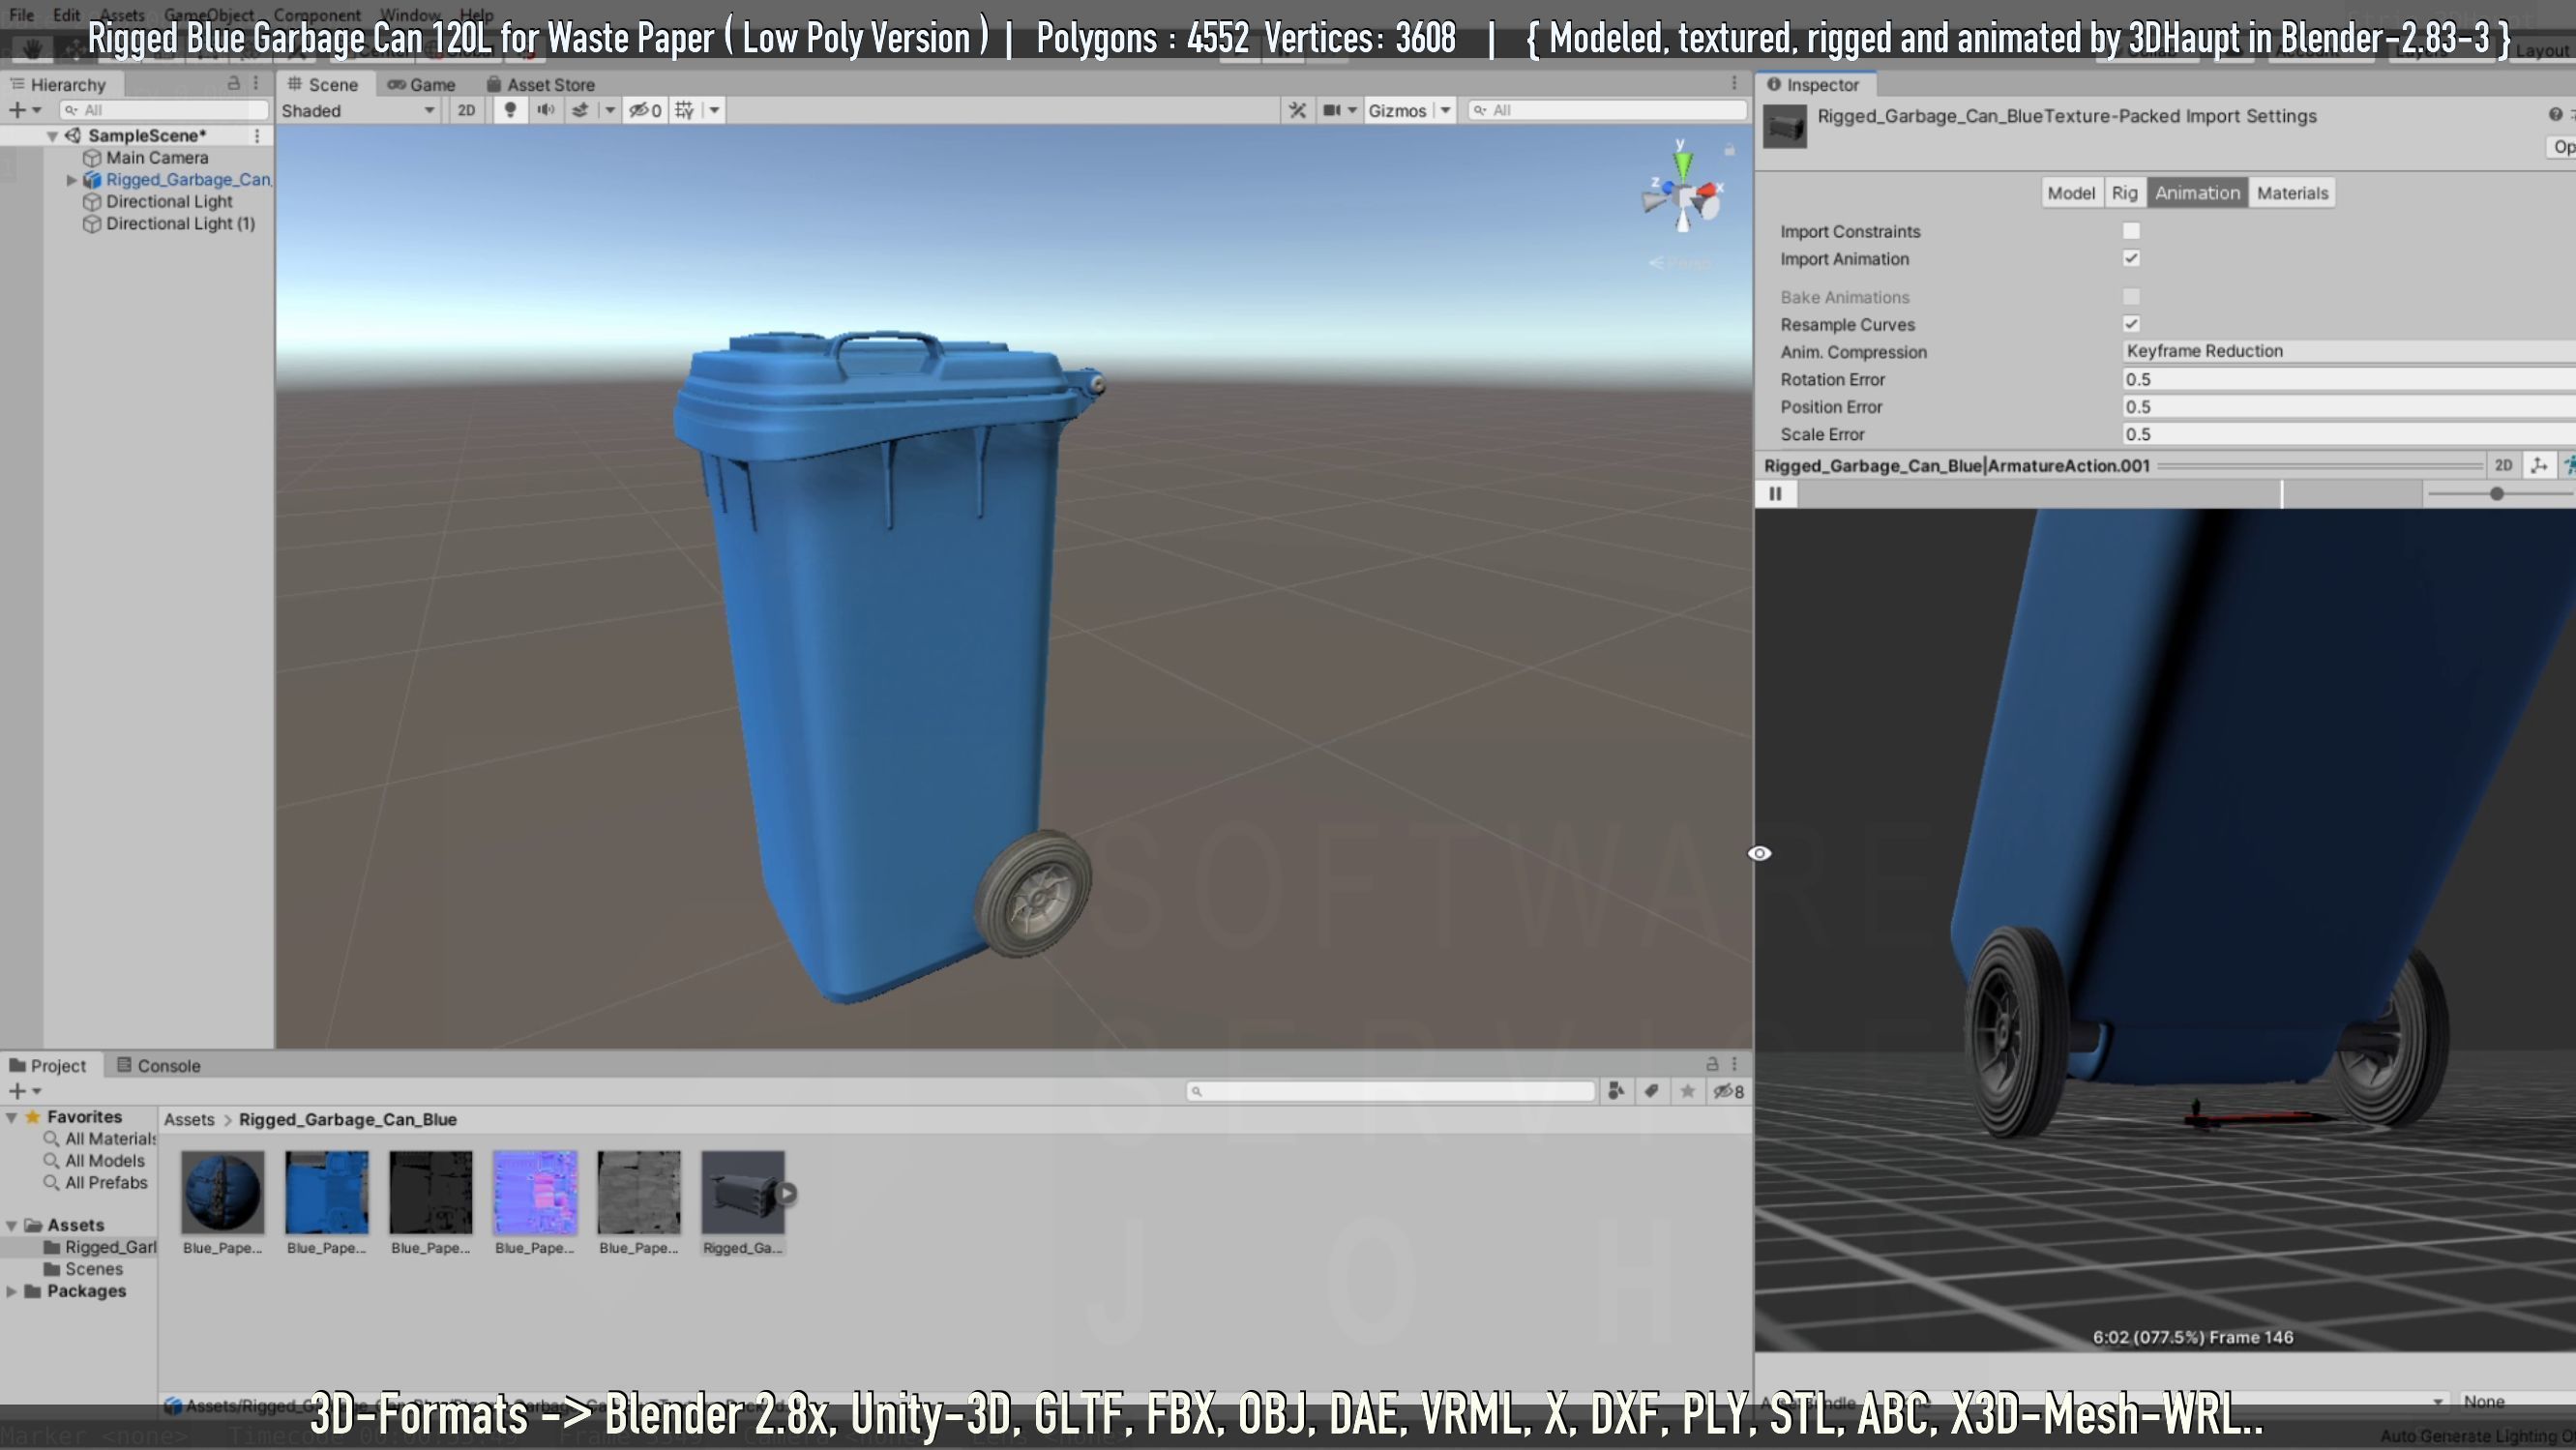Open scene camera settings icon
The image size is (2576, 1450).
(x=1332, y=110)
